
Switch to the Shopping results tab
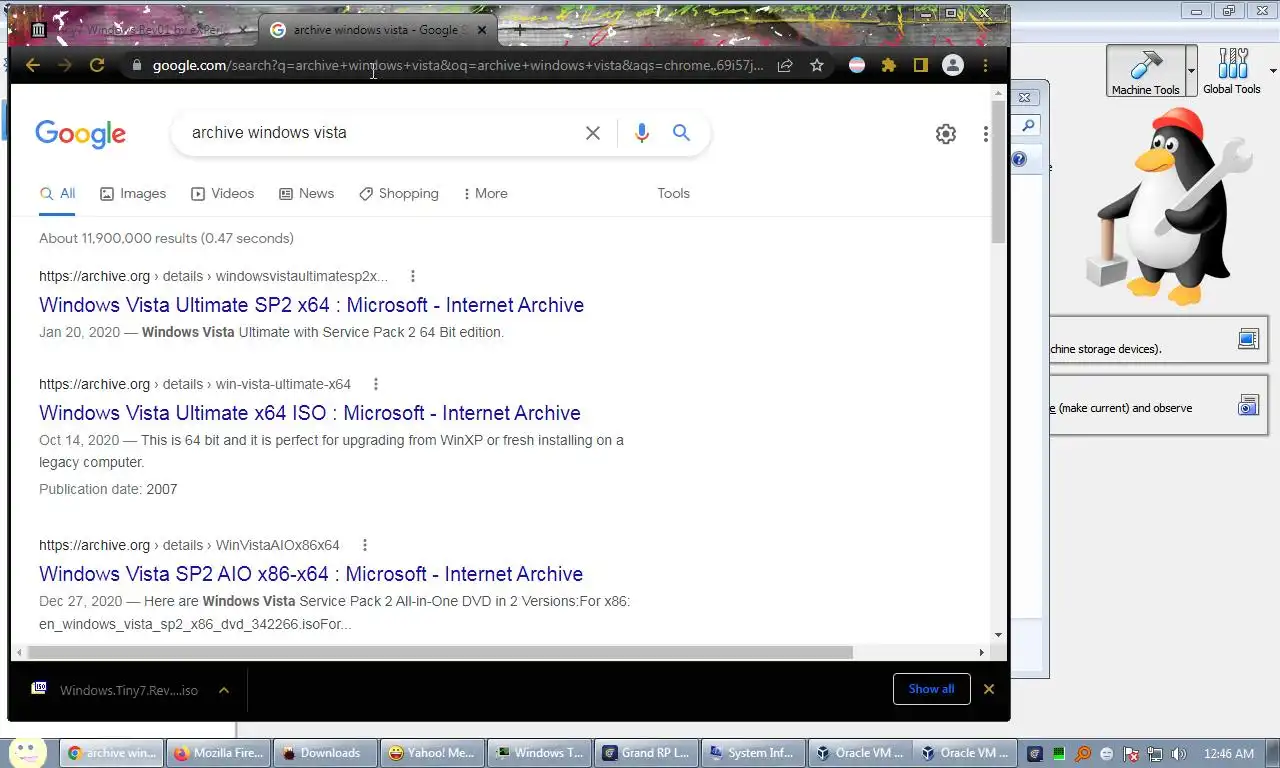pyautogui.click(x=398, y=194)
